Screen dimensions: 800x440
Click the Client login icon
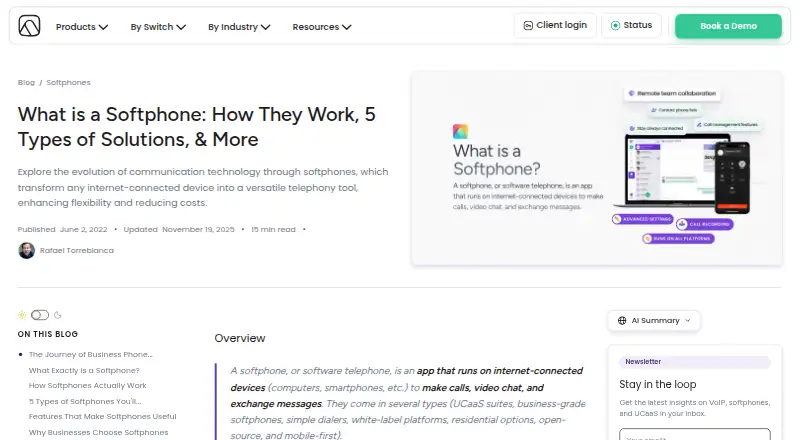coord(528,26)
